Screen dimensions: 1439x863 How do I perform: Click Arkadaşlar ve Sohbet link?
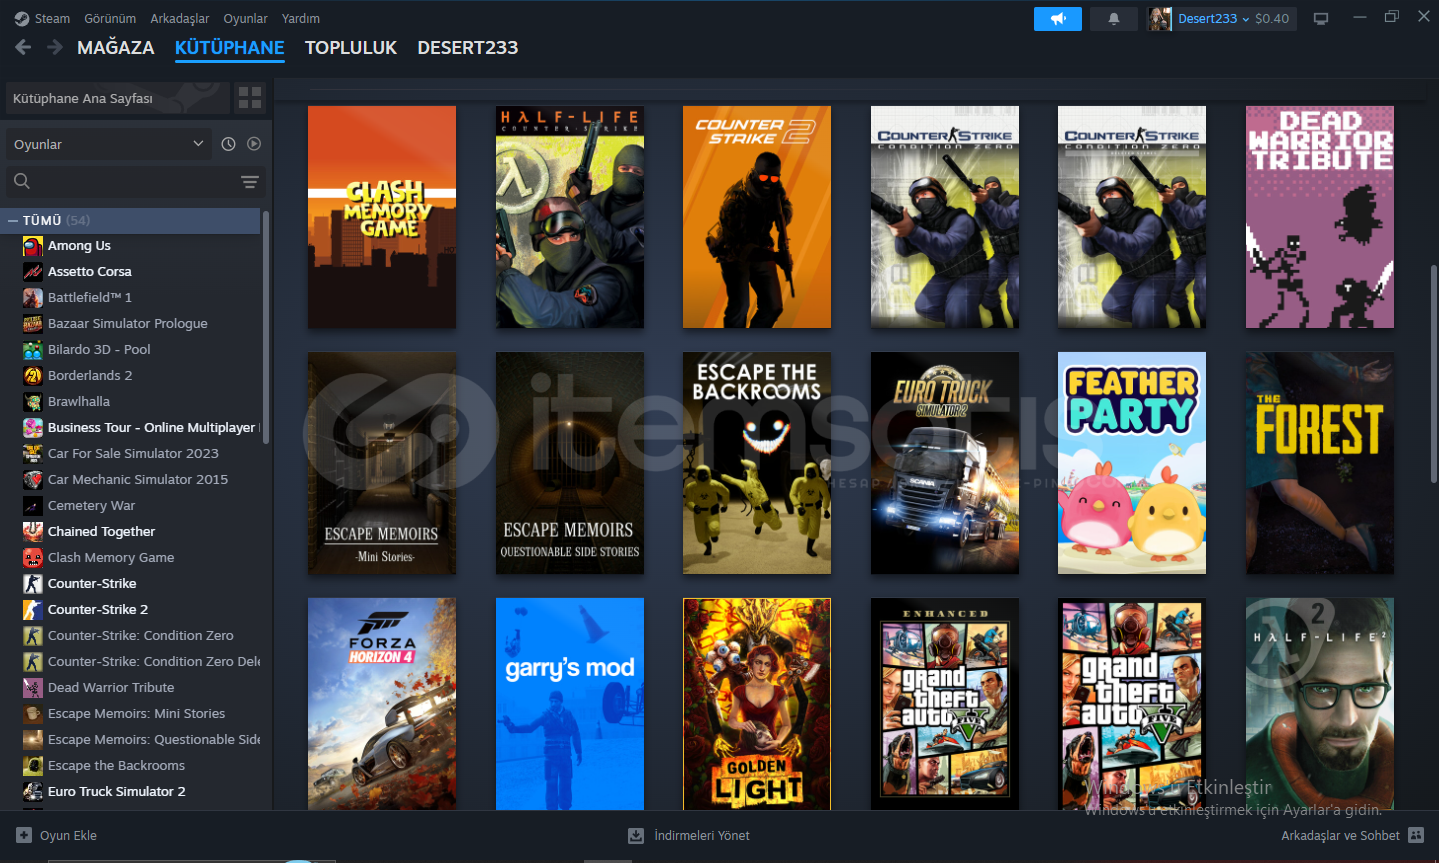click(1340, 835)
